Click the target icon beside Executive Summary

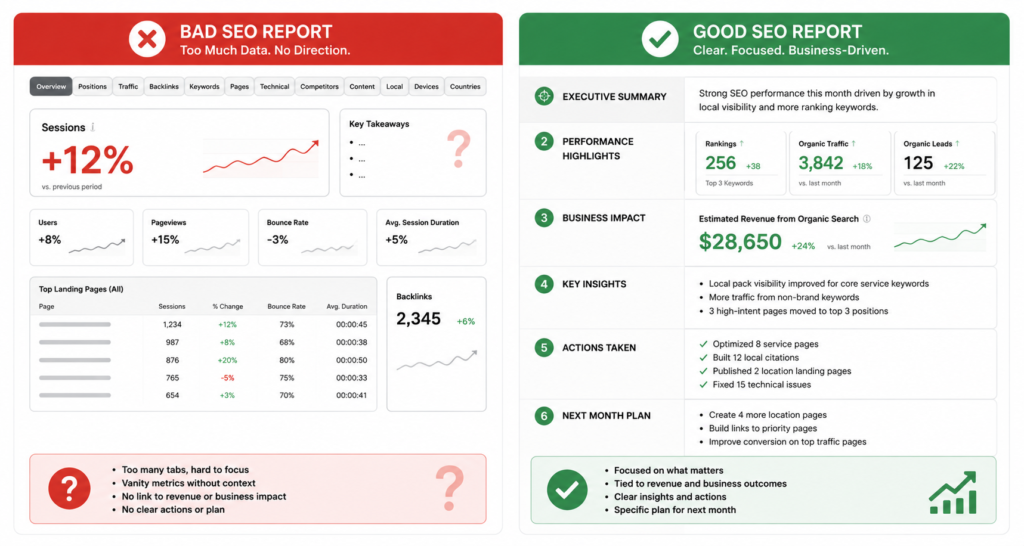pyautogui.click(x=543, y=96)
